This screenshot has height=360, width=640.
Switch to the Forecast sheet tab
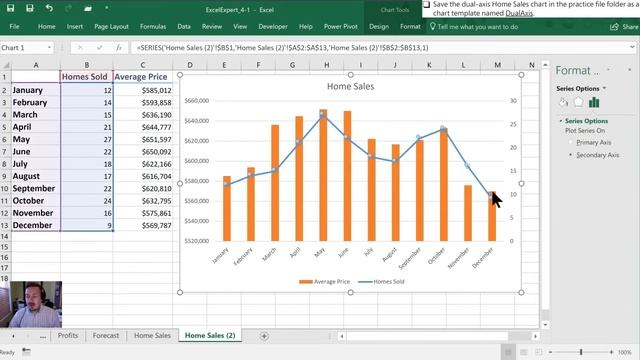coord(106,336)
